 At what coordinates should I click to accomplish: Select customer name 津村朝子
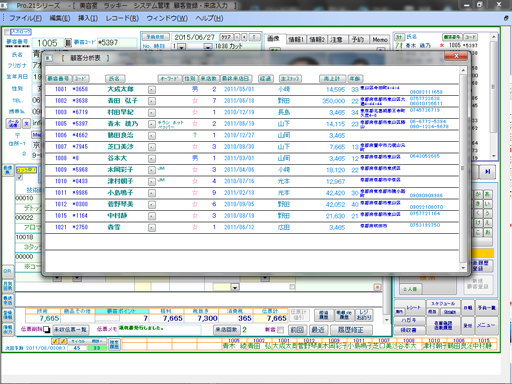[120, 181]
